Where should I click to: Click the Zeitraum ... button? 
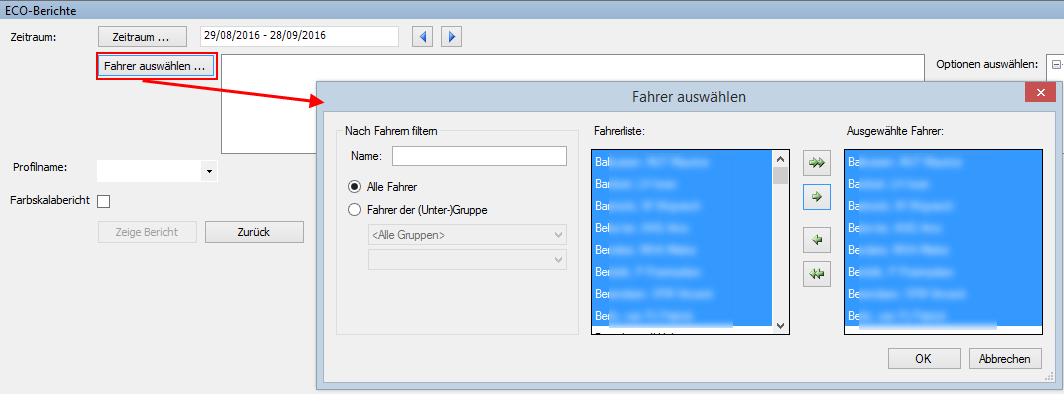coord(142,37)
